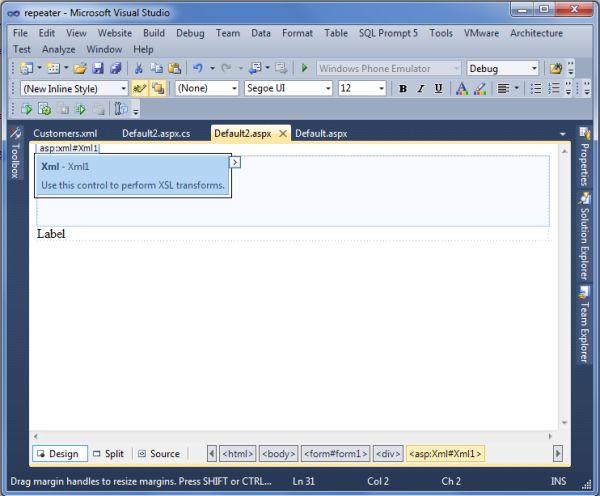Toggle the highlighted overlapping squares style icon
Image resolution: width=600 pixels, height=496 pixels.
coord(158,89)
